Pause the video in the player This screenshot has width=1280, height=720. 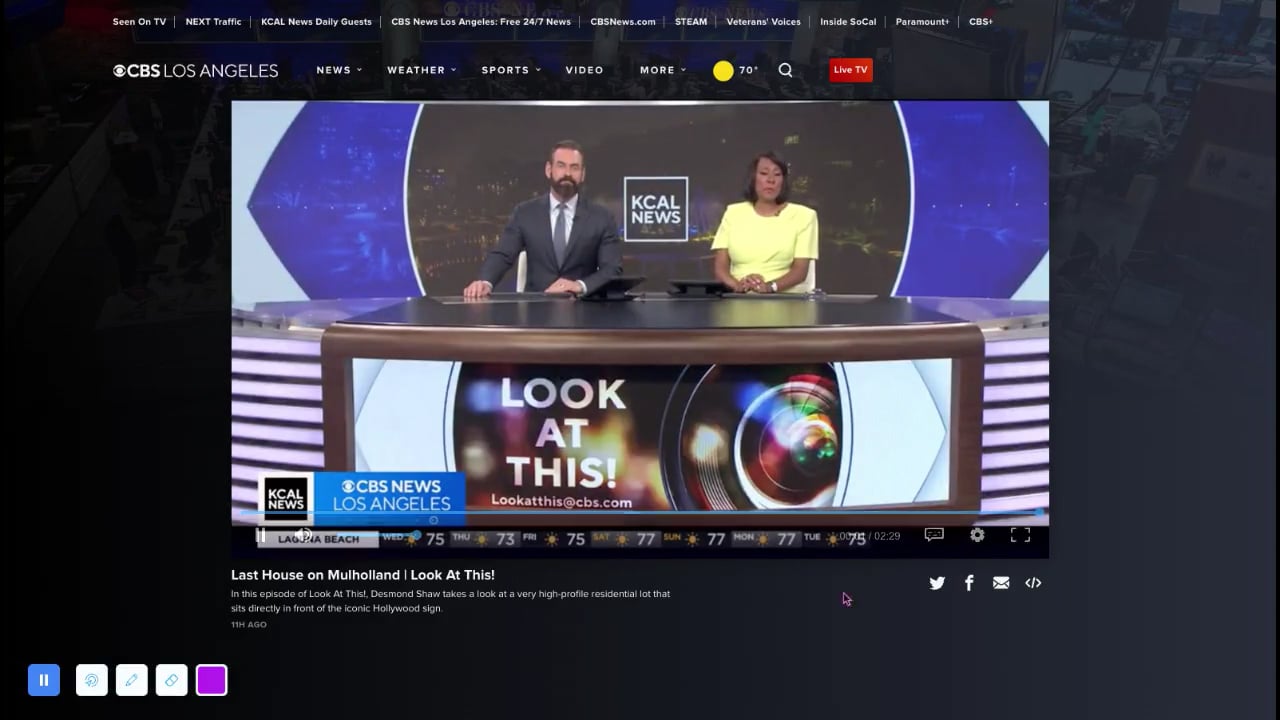point(261,535)
